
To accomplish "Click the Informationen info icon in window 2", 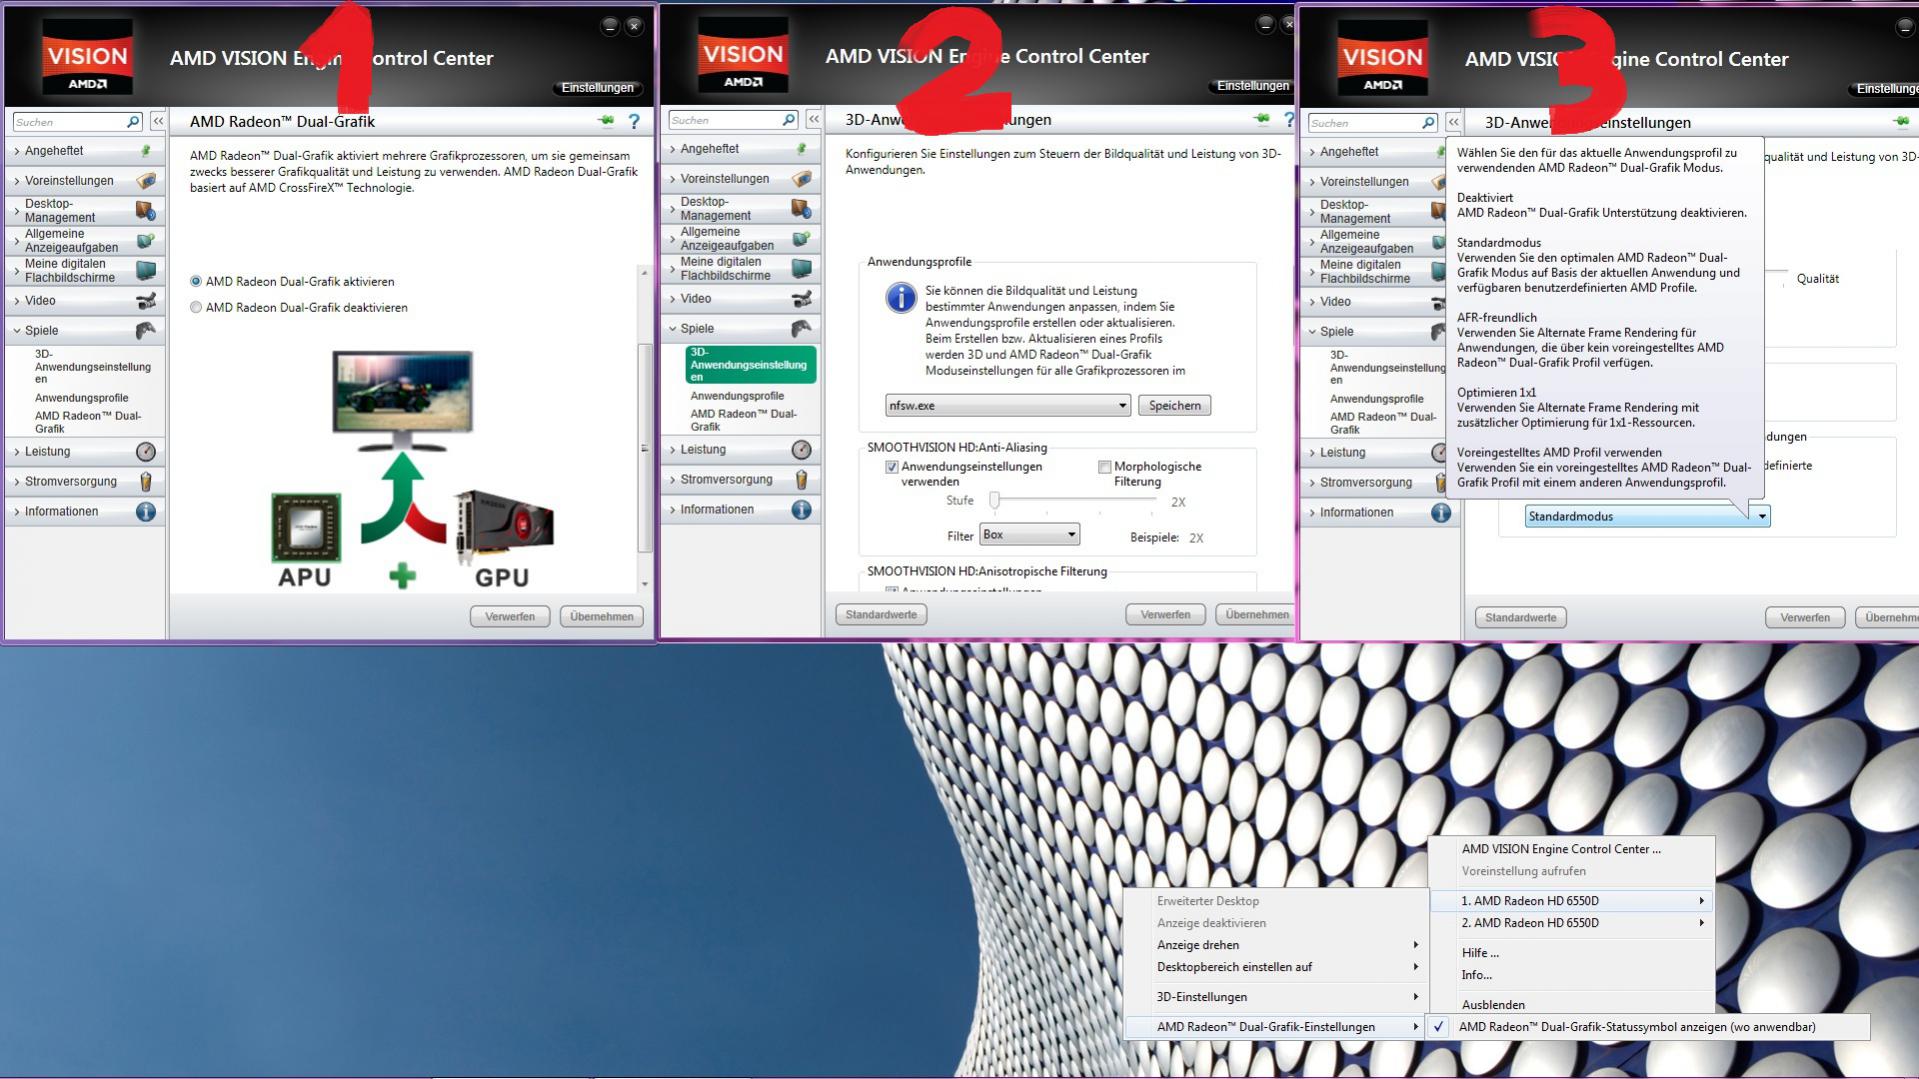I will click(801, 510).
